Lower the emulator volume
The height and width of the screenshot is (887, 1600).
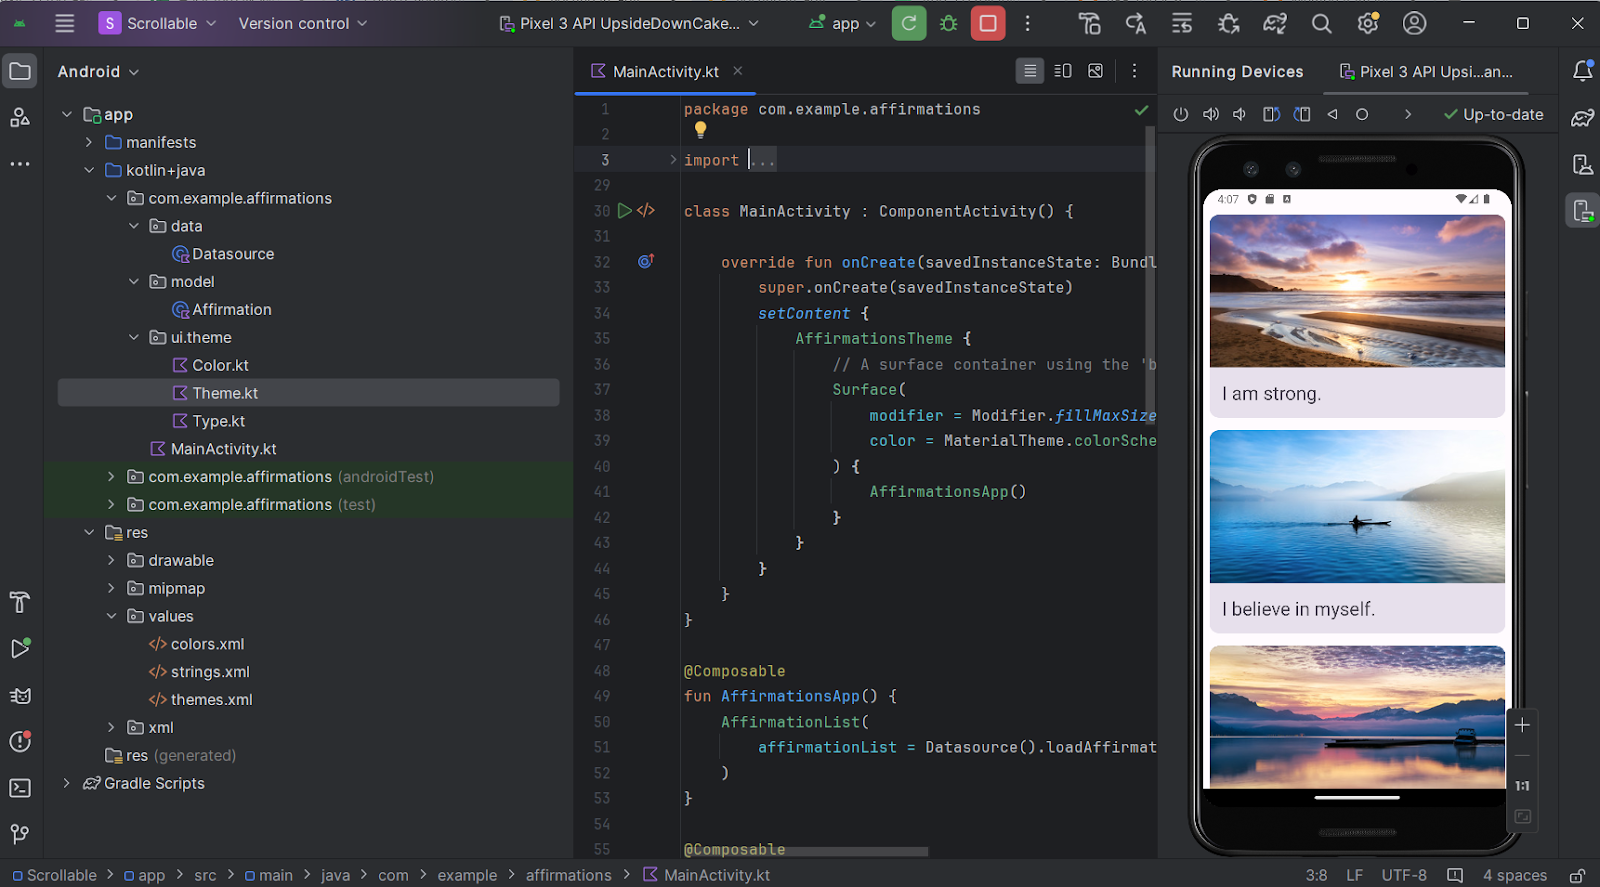(1240, 114)
